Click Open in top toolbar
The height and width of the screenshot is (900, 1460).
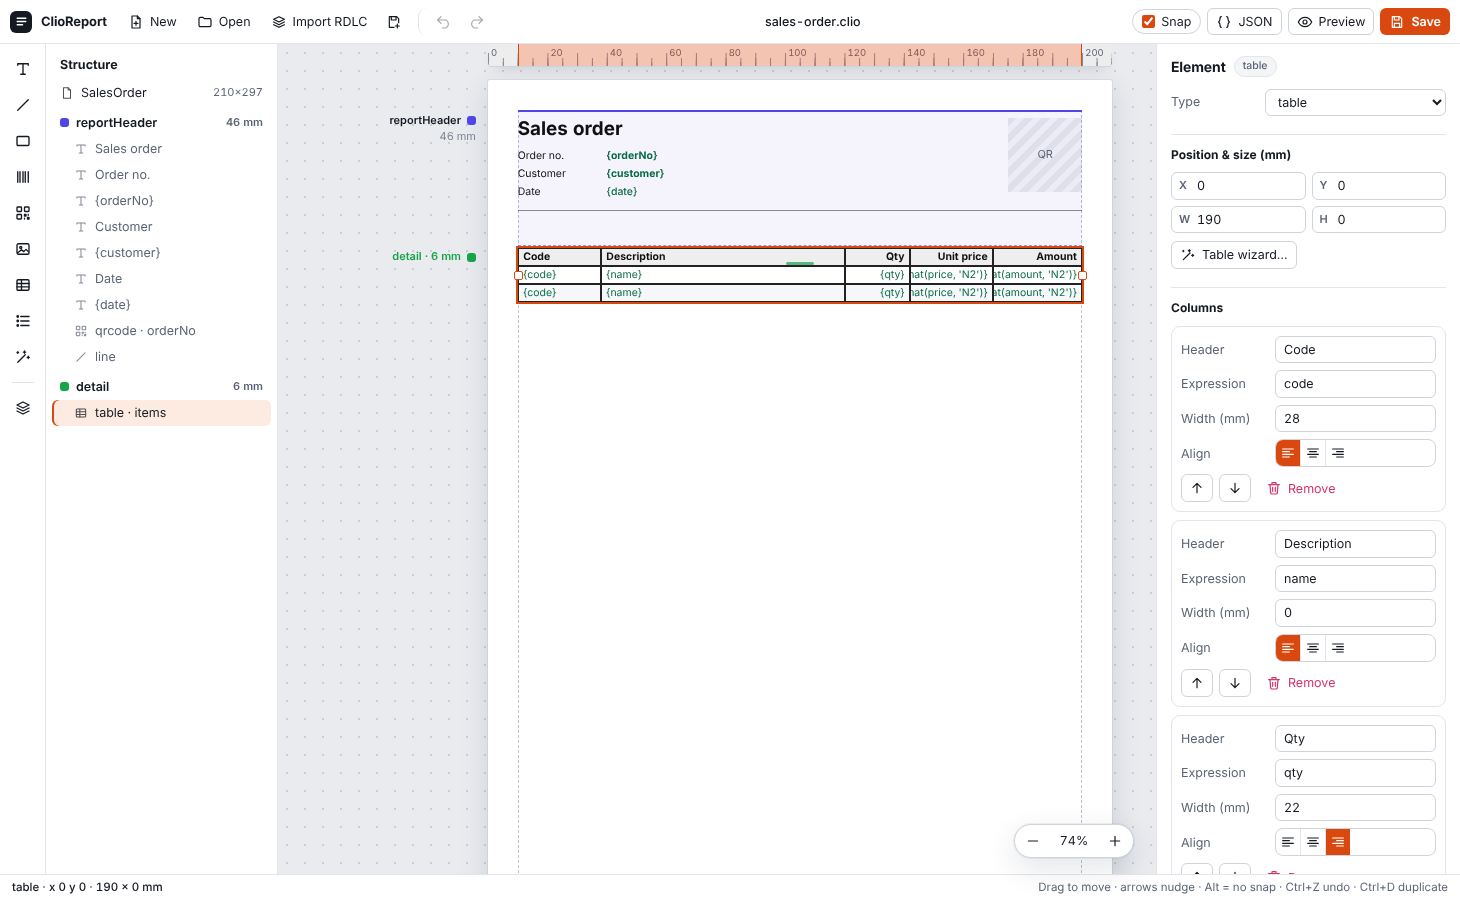pyautogui.click(x=224, y=22)
